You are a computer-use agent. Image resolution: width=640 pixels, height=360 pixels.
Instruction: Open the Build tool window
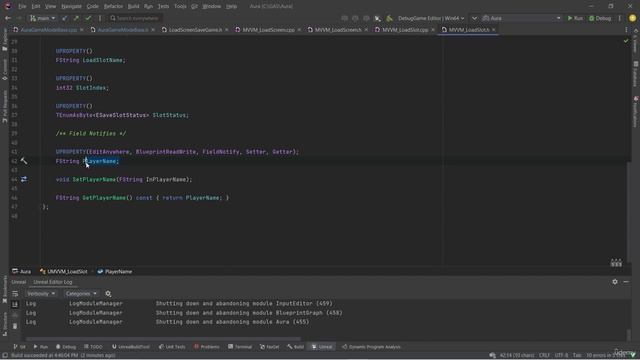coord(296,347)
